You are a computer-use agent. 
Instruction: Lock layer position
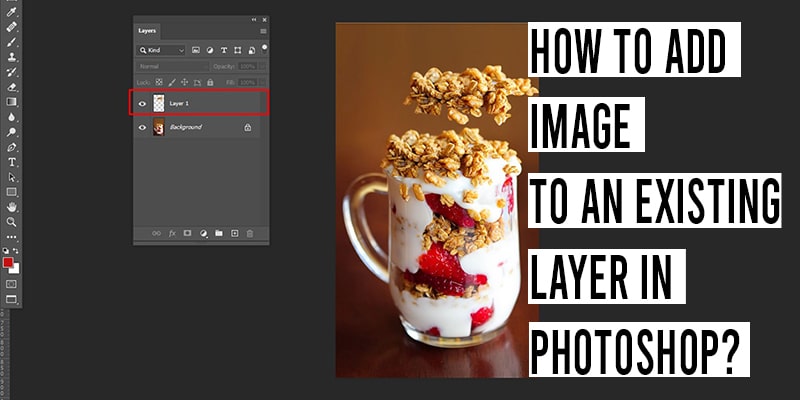tap(185, 82)
